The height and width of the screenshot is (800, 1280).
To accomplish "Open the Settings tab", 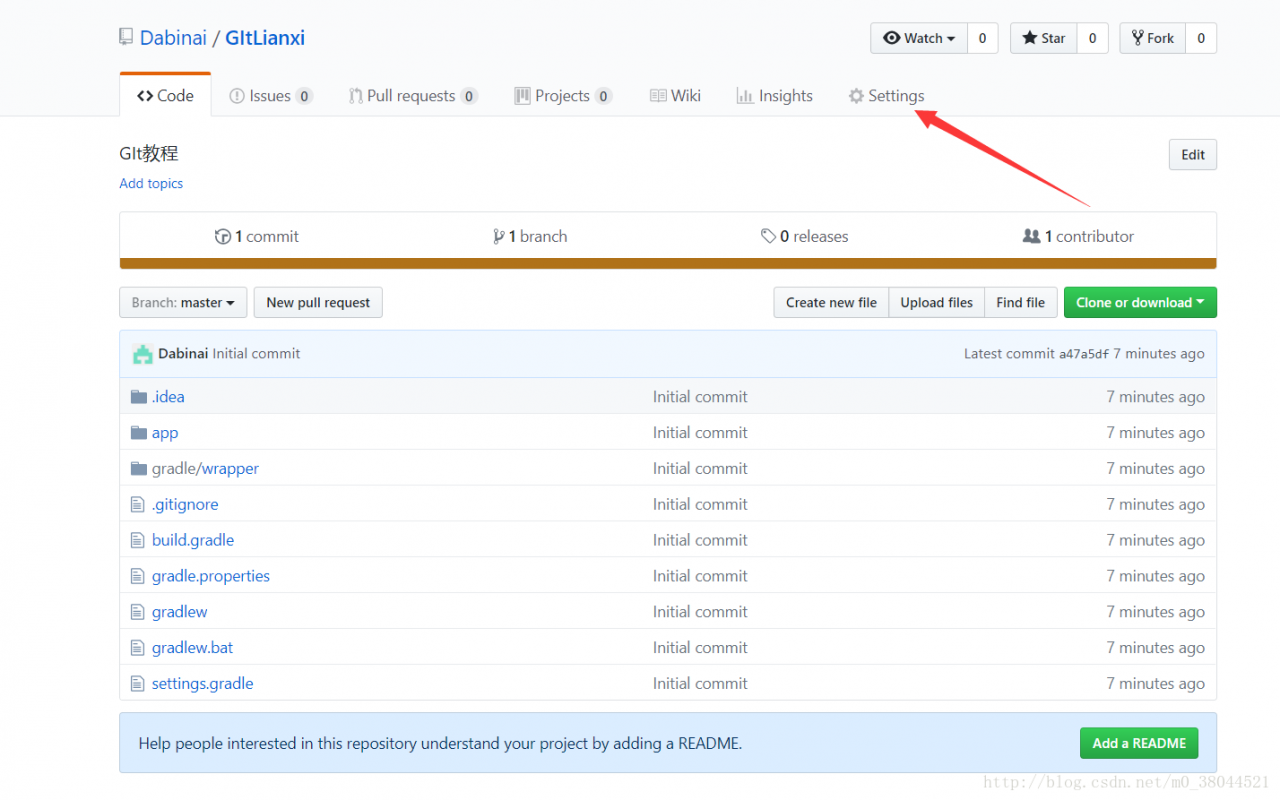I will (x=886, y=96).
